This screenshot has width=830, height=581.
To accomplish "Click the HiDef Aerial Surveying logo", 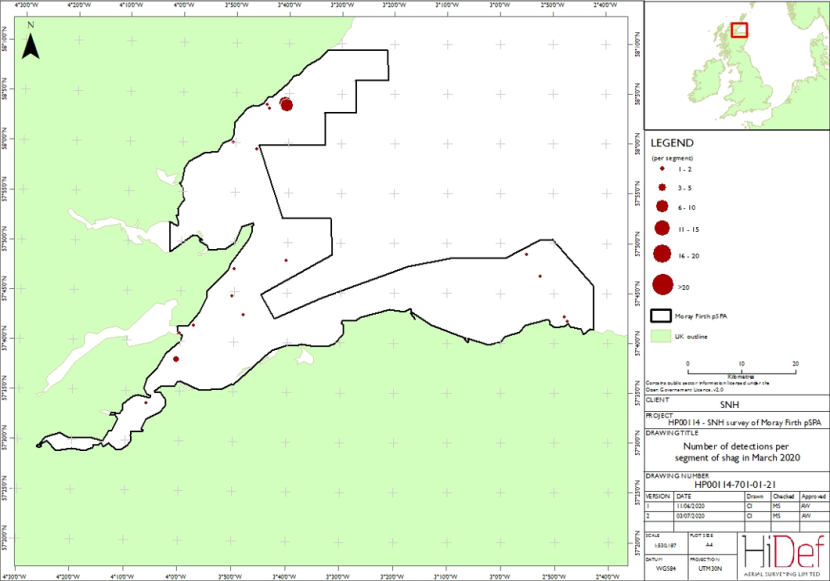I will (783, 555).
